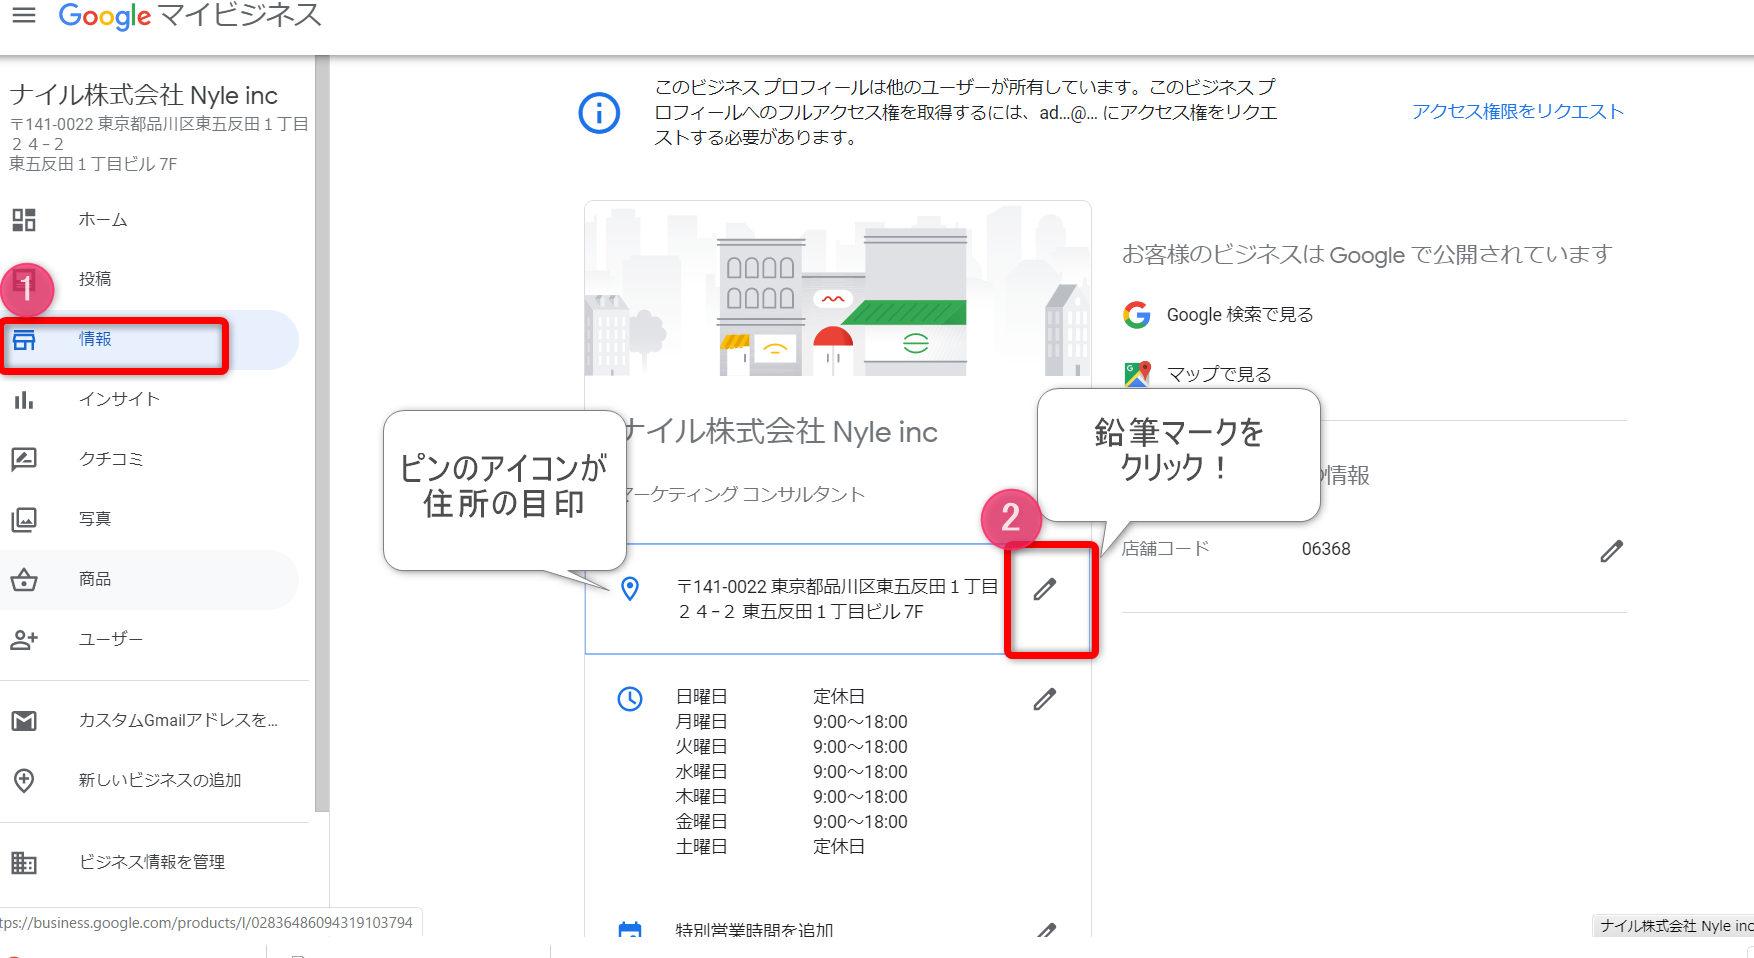Click the Google Maps icon
The height and width of the screenshot is (958, 1754).
(1137, 374)
